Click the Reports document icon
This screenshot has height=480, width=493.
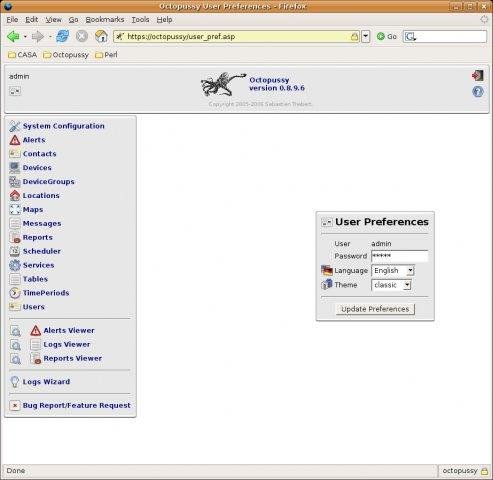[x=15, y=237]
